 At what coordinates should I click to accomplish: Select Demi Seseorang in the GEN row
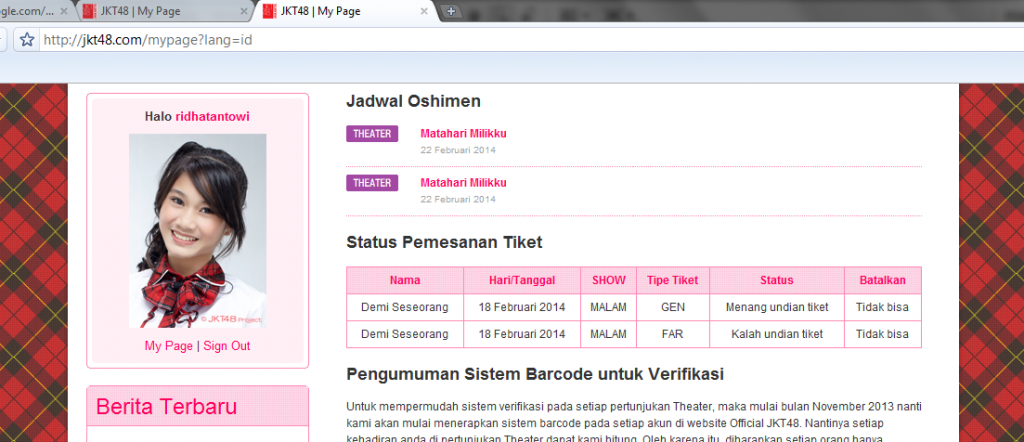(x=405, y=308)
